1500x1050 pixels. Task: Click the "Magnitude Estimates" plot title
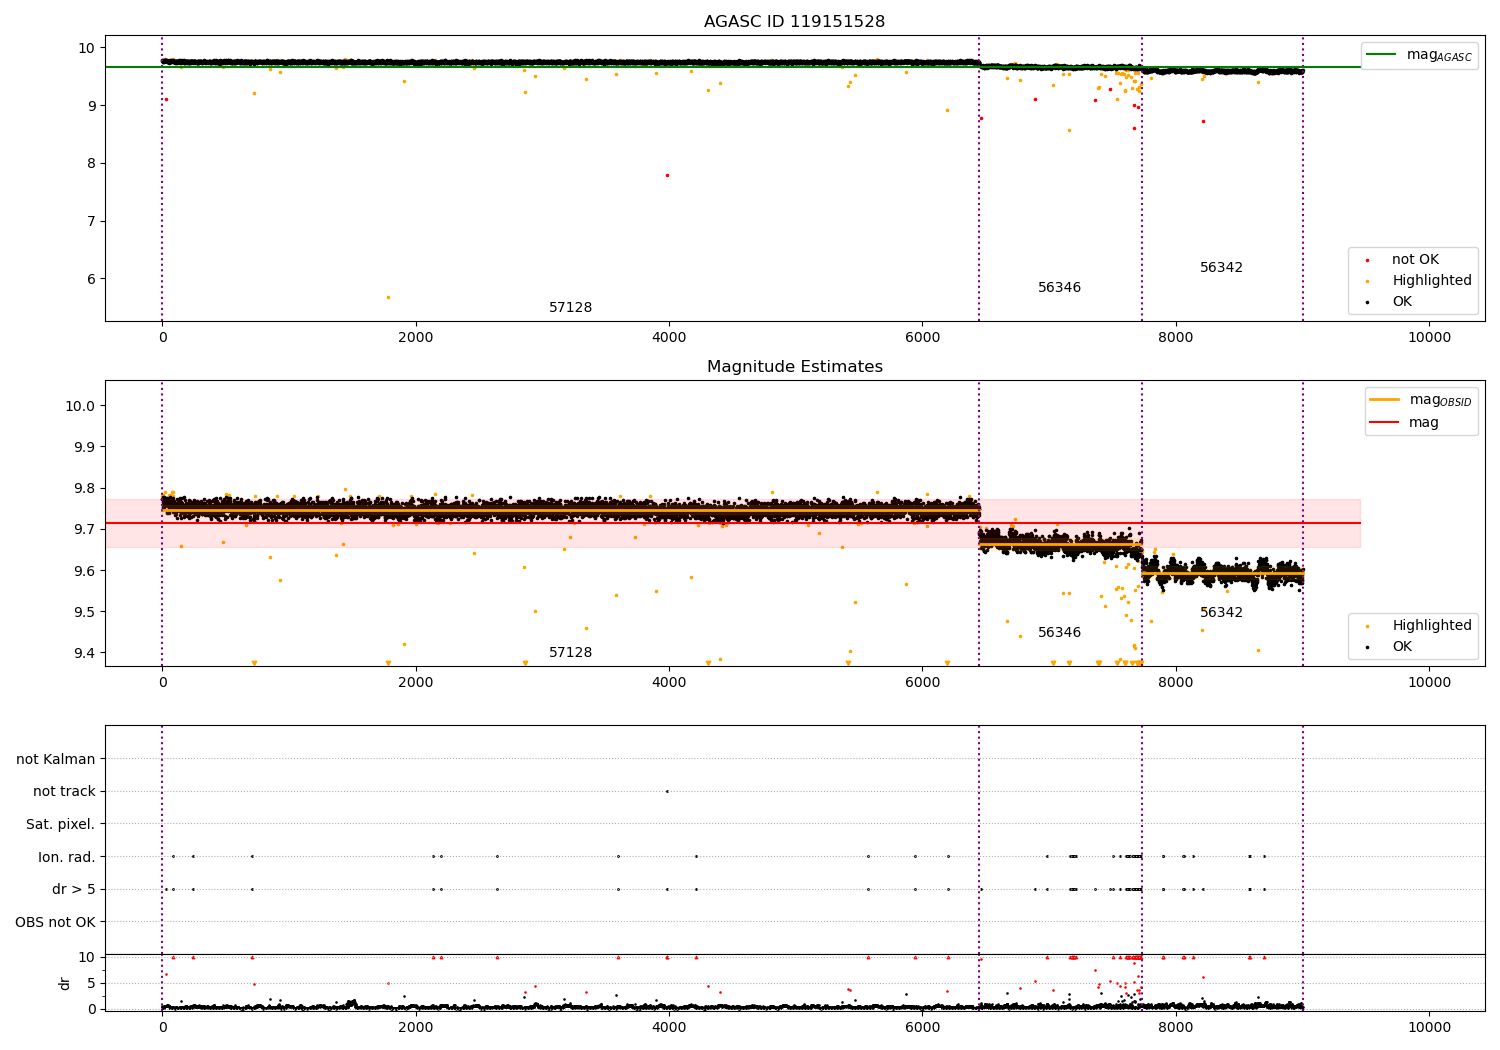point(794,367)
